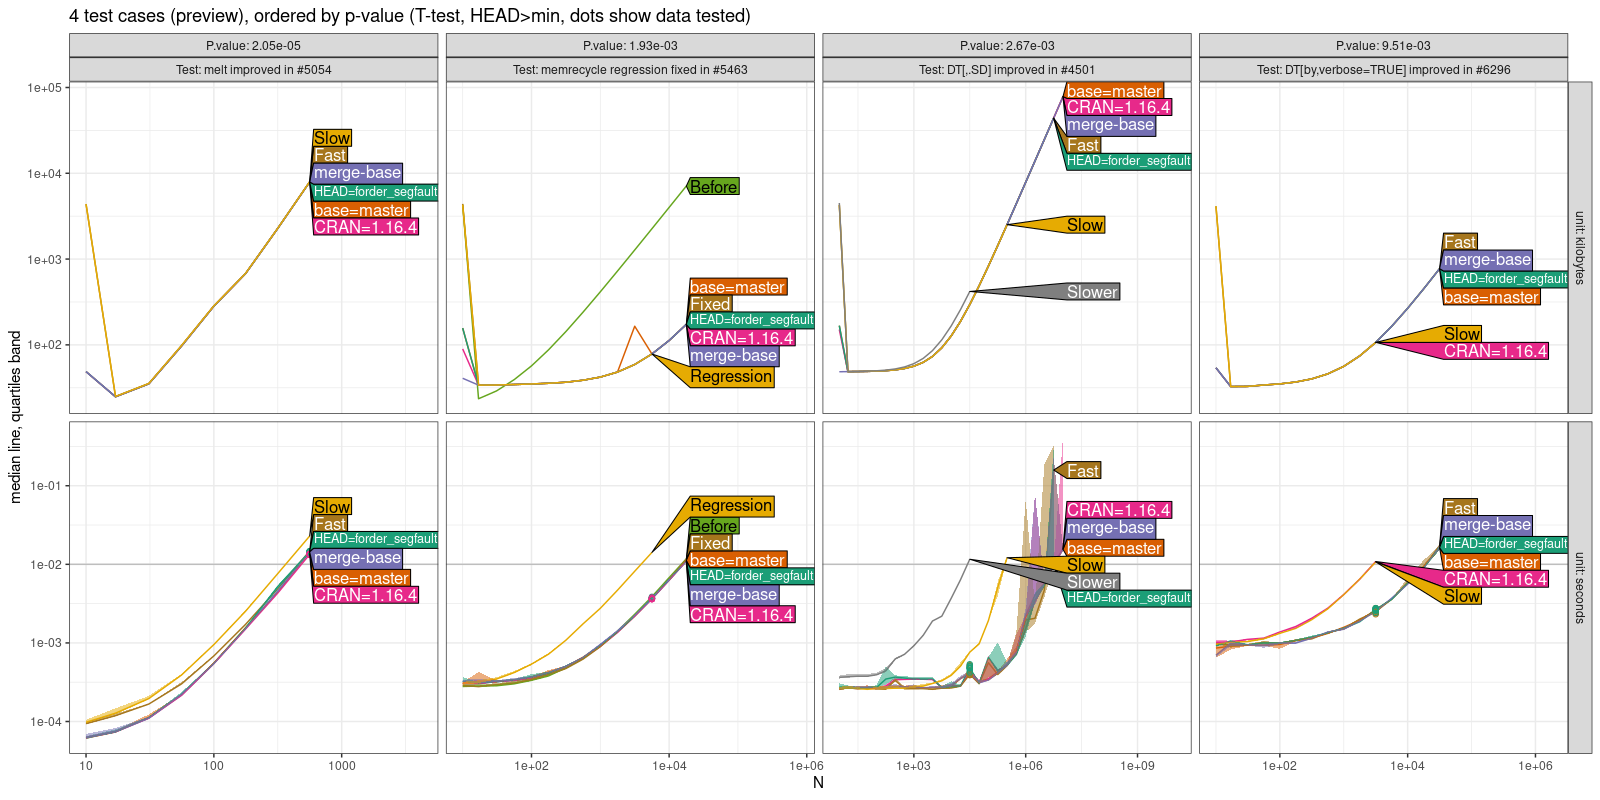Click the 'unit: seconds' row strip
Image resolution: width=1600 pixels, height=800 pixels.
click(x=1580, y=587)
